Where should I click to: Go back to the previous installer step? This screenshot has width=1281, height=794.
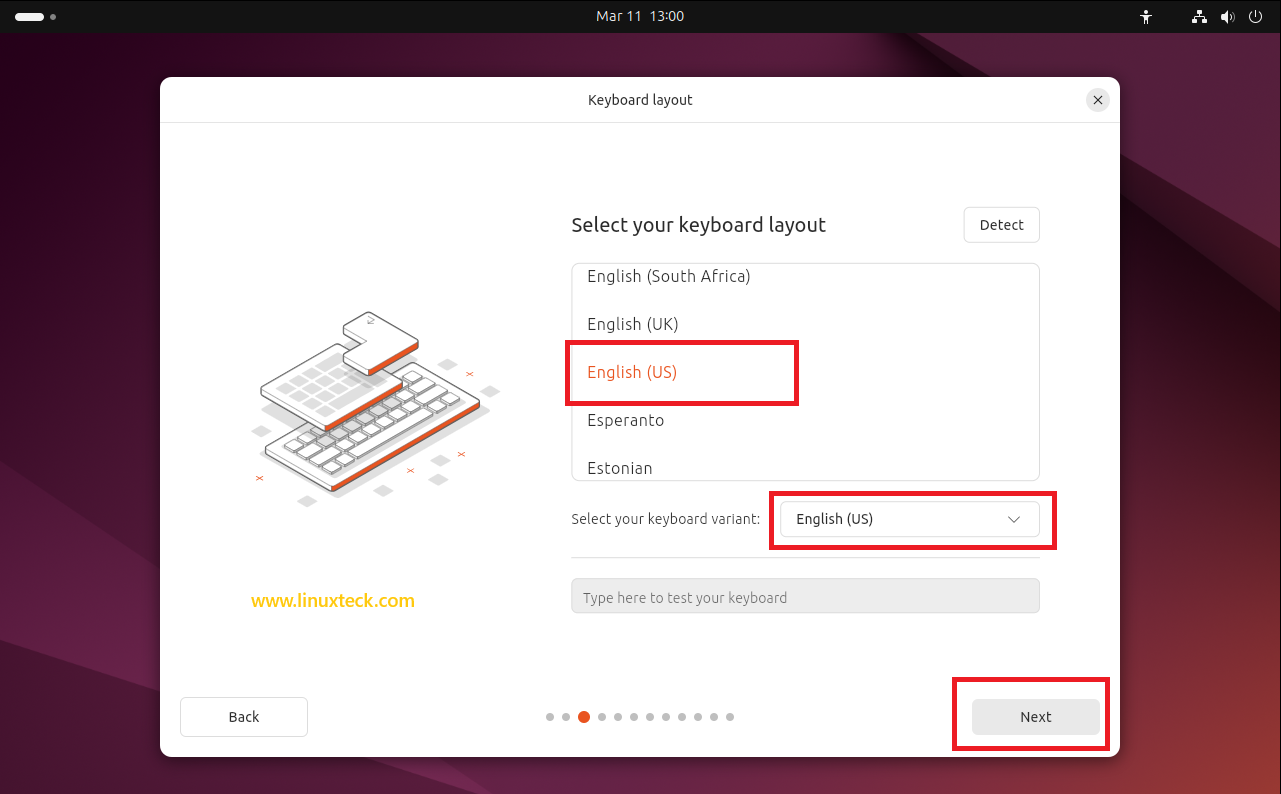(243, 716)
